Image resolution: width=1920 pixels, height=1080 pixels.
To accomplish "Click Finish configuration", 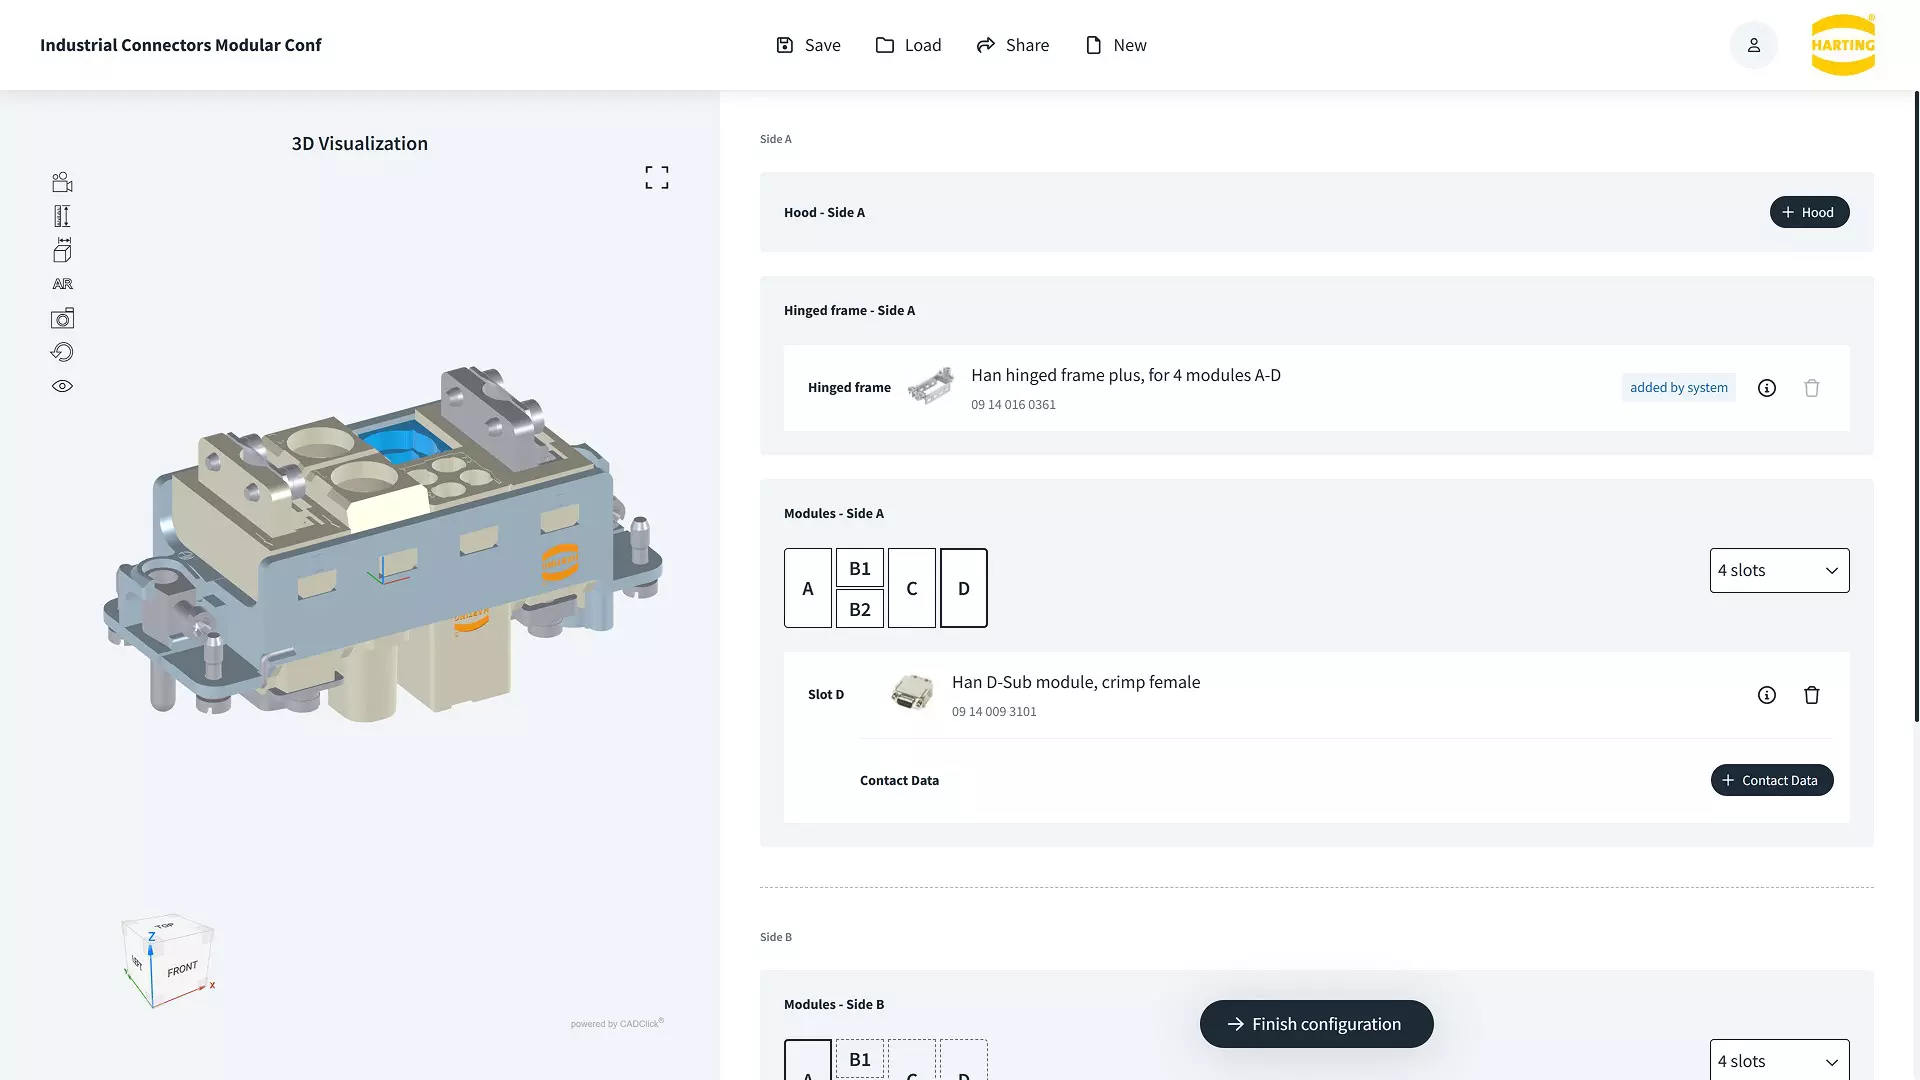I will pos(1317,1024).
